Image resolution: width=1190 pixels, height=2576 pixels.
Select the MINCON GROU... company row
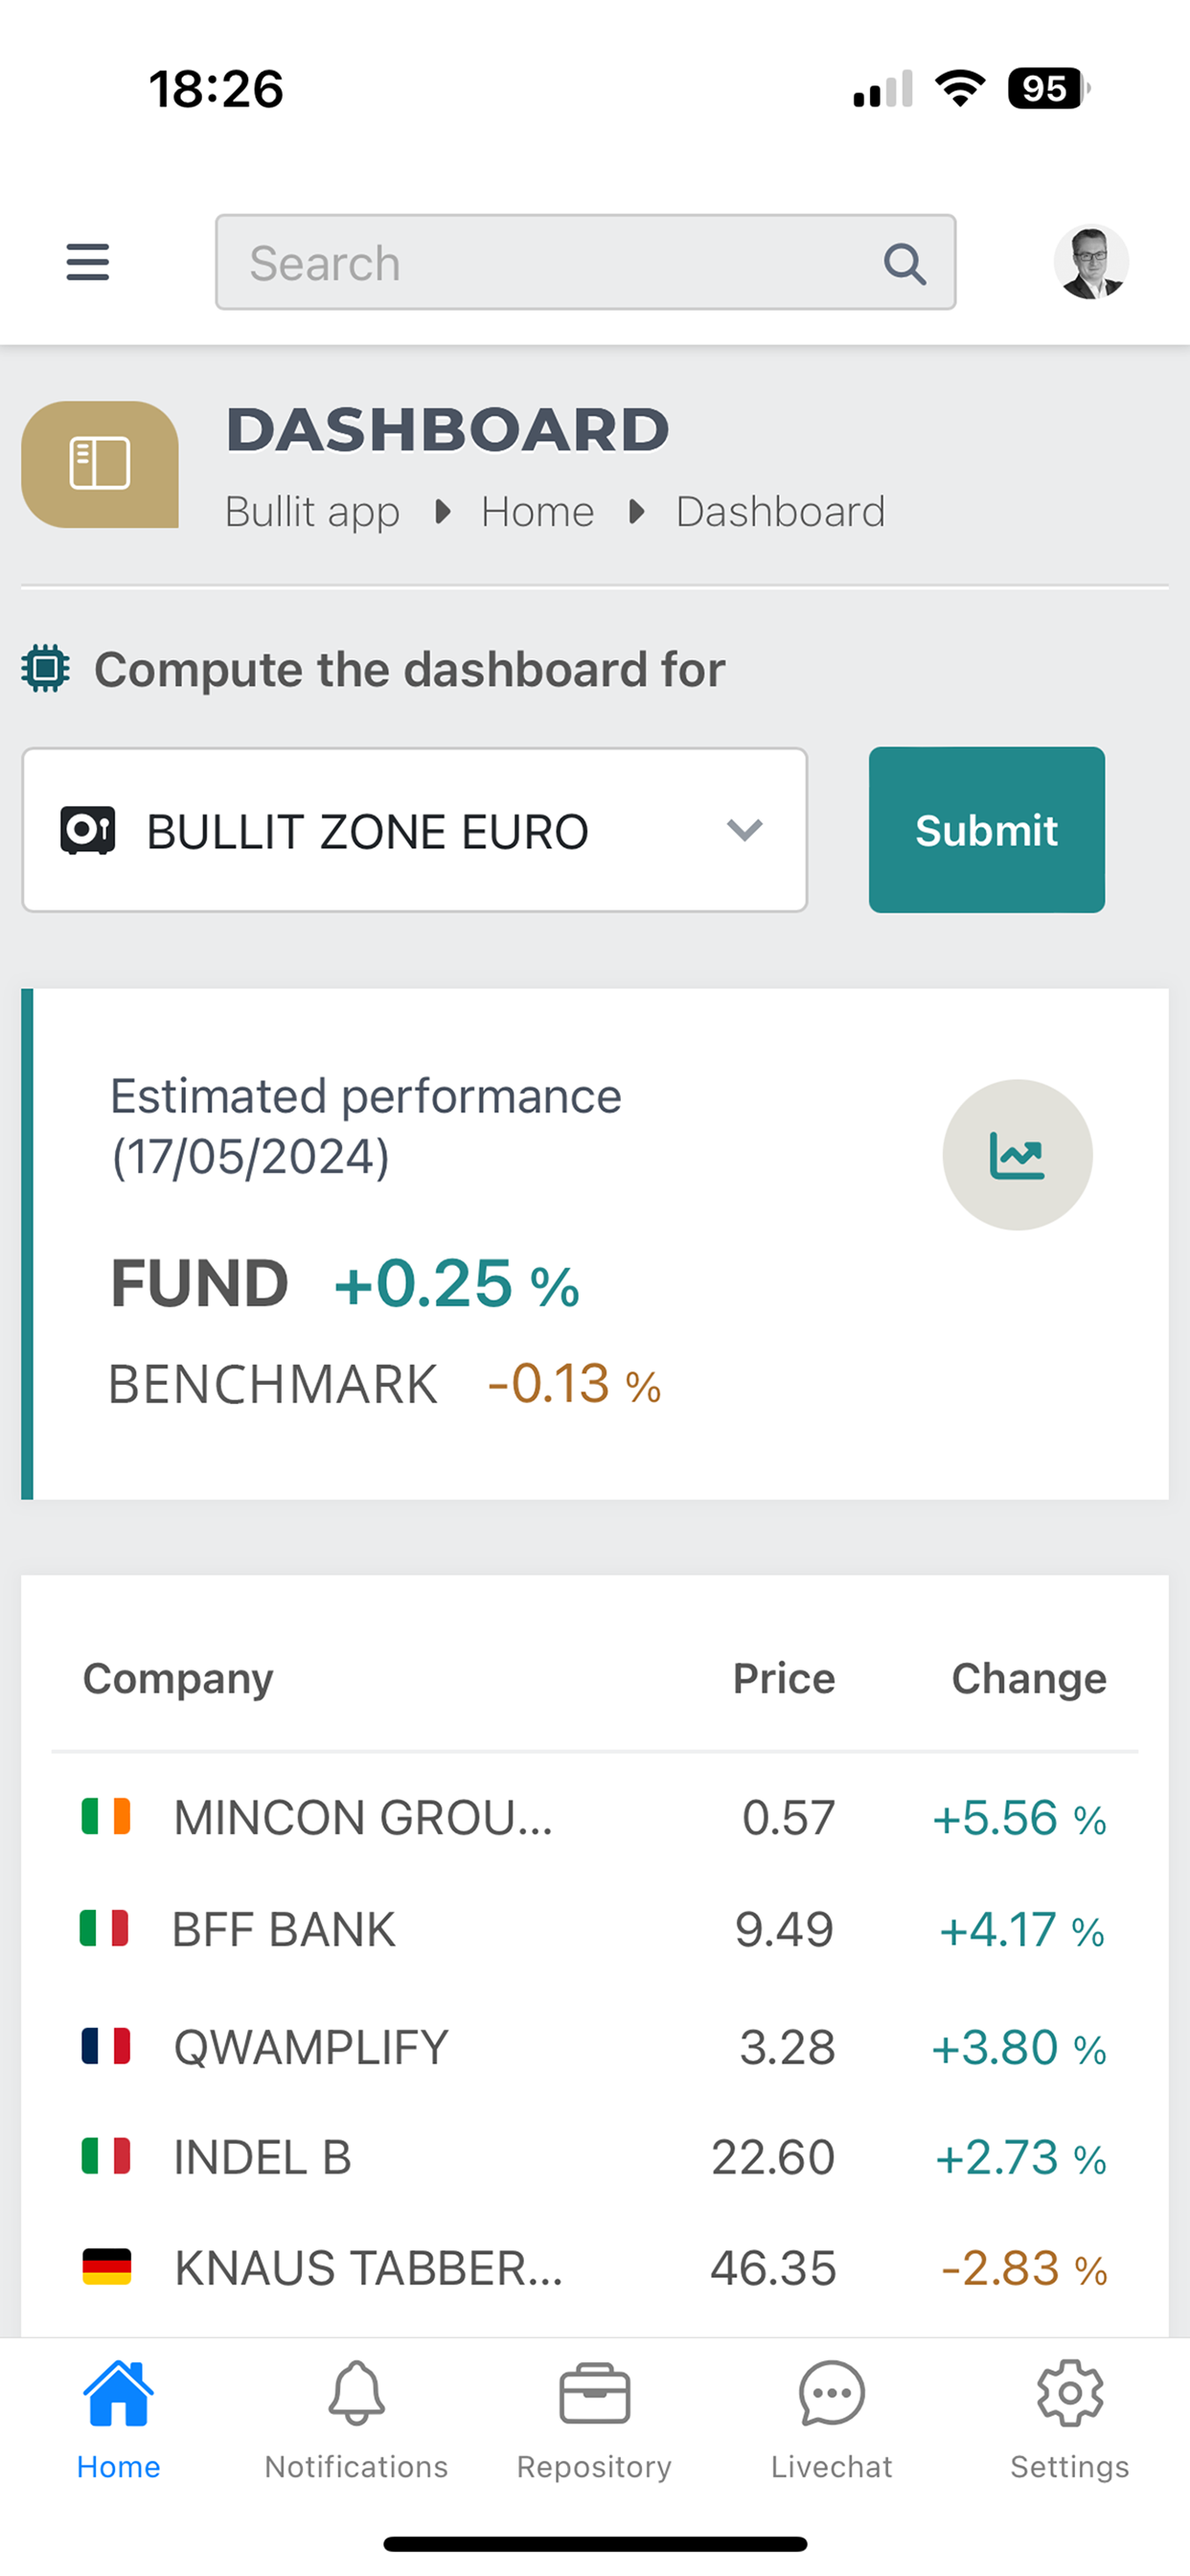coord(595,1818)
